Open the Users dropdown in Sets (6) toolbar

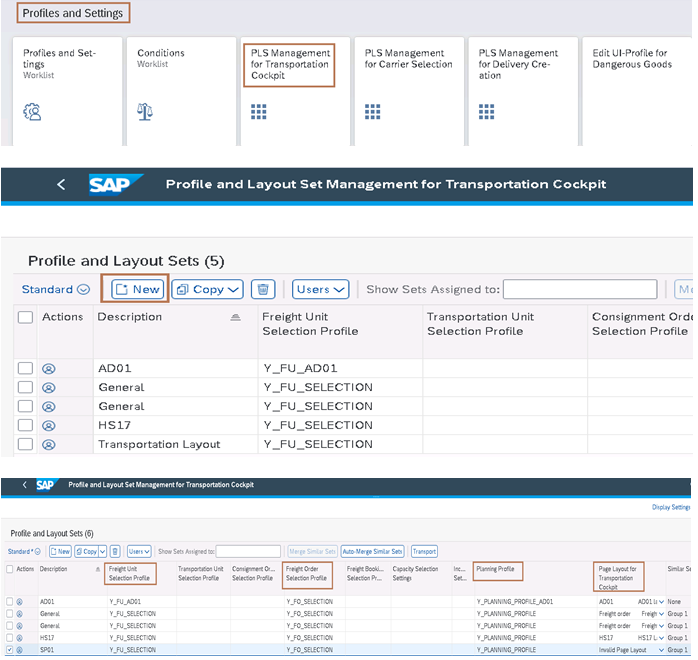click(139, 551)
